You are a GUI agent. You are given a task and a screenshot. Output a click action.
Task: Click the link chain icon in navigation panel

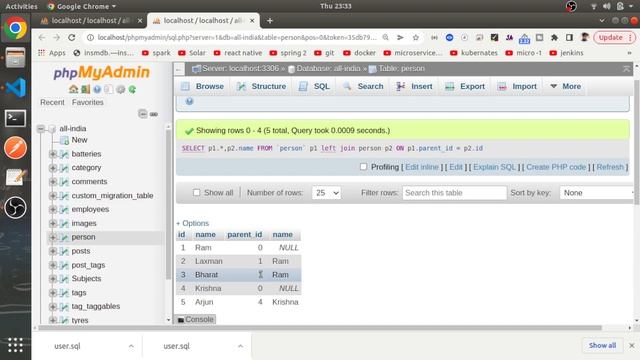tap(153, 114)
